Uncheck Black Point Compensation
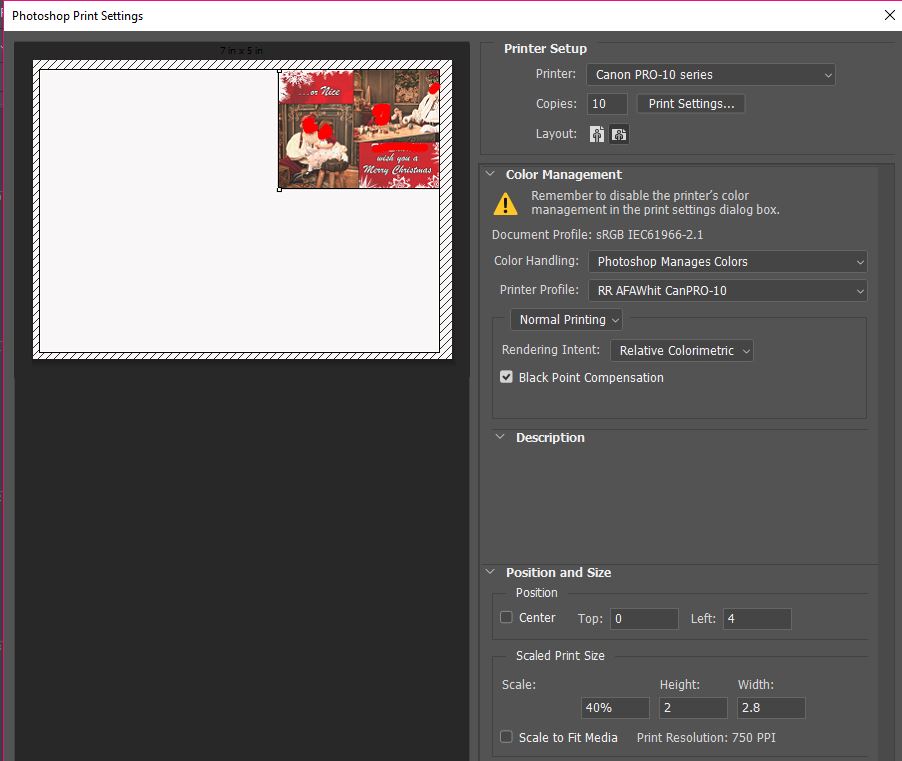902x761 pixels. coord(507,378)
